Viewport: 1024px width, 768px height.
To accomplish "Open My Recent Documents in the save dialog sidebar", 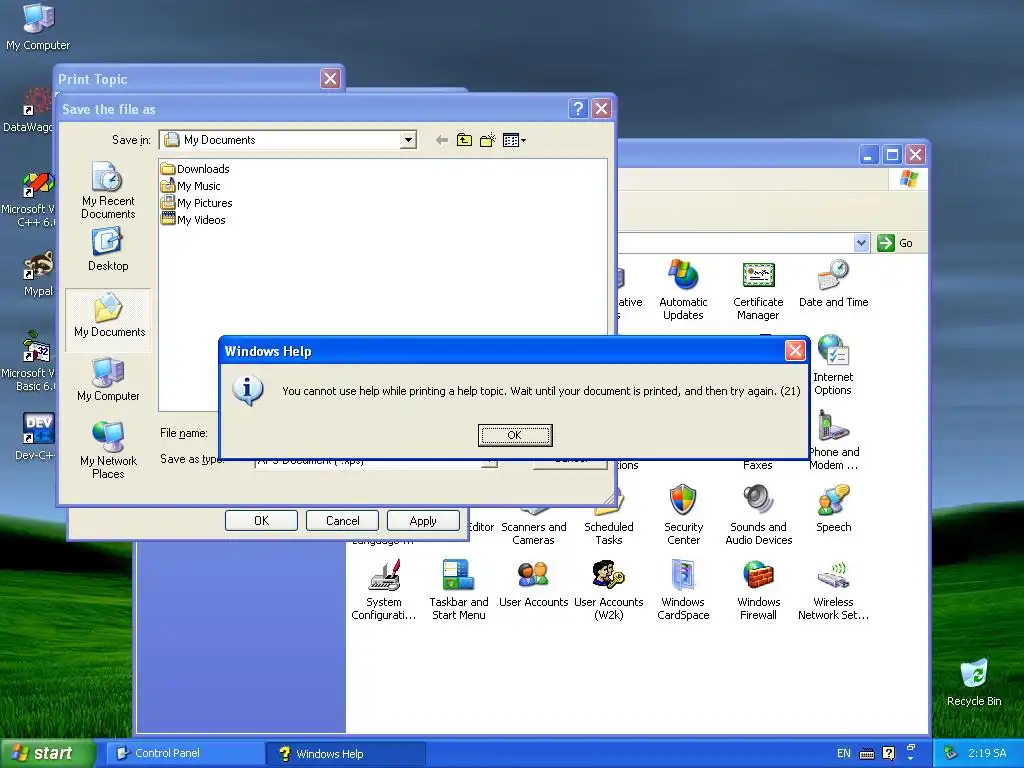I will [108, 190].
